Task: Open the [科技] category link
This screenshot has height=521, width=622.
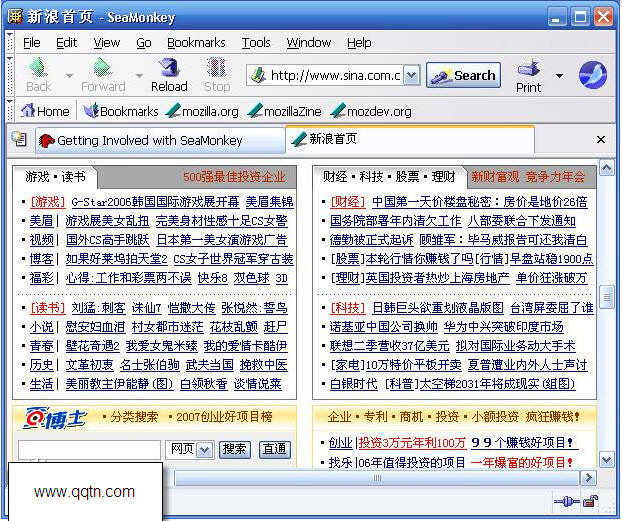Action: point(347,308)
